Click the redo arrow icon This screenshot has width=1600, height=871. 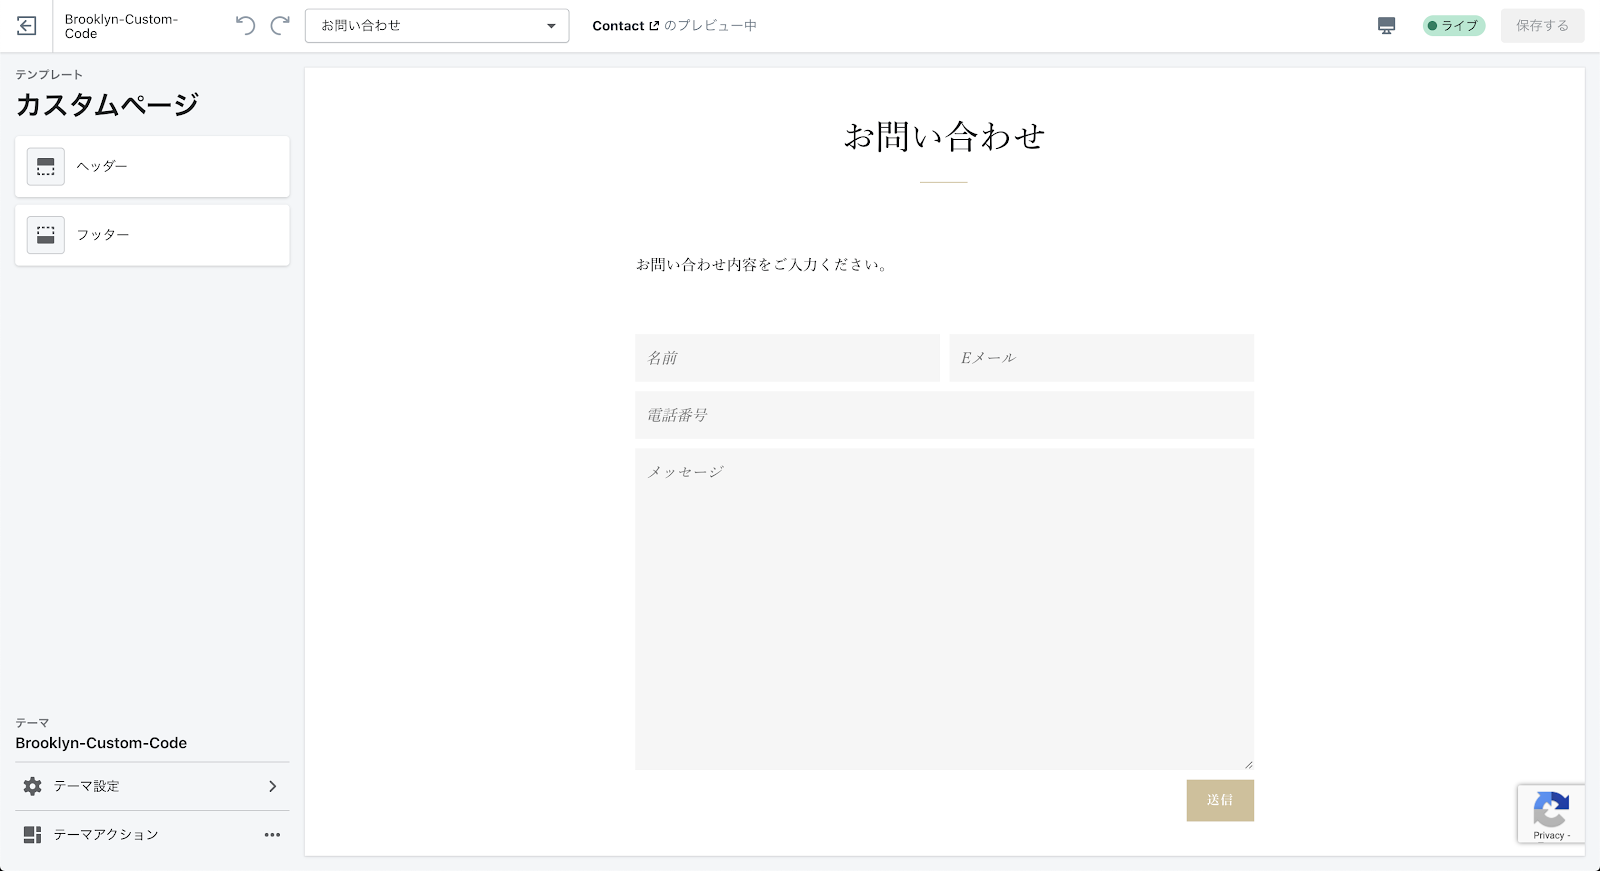[281, 26]
